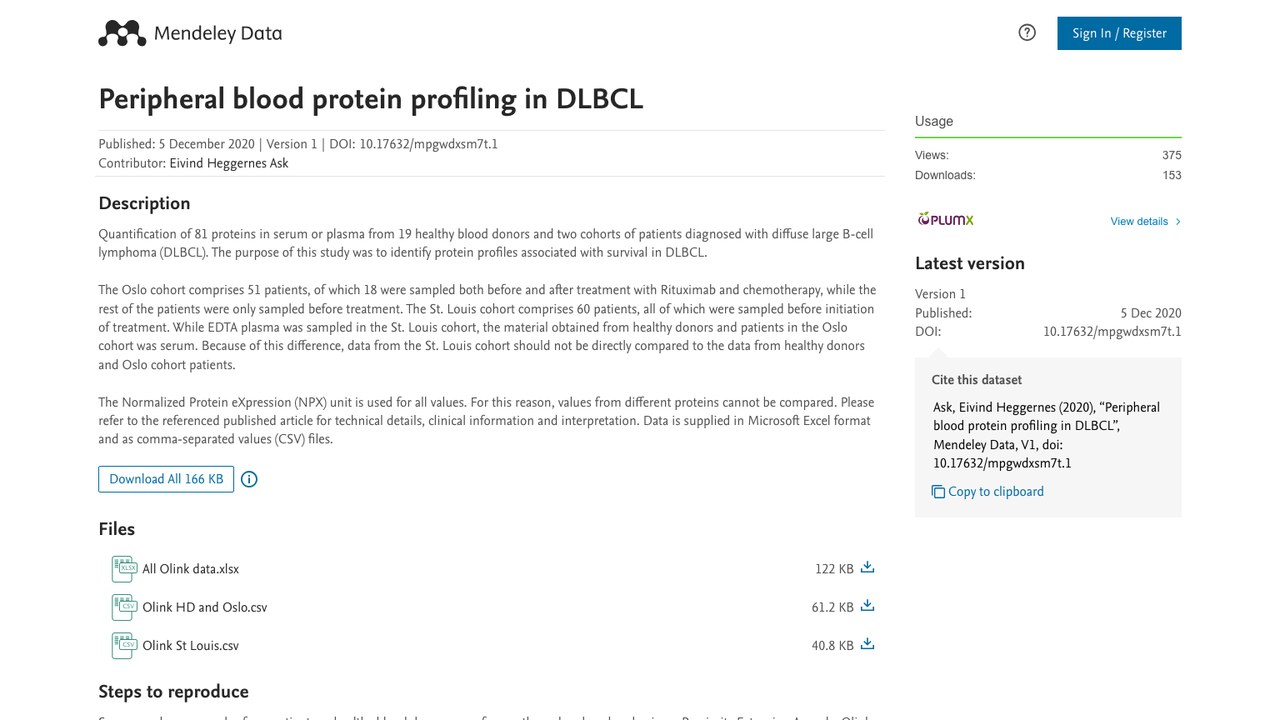Click the CSV icon for Olink St Louis
Viewport: 1280px width, 720px height.
tap(124, 645)
